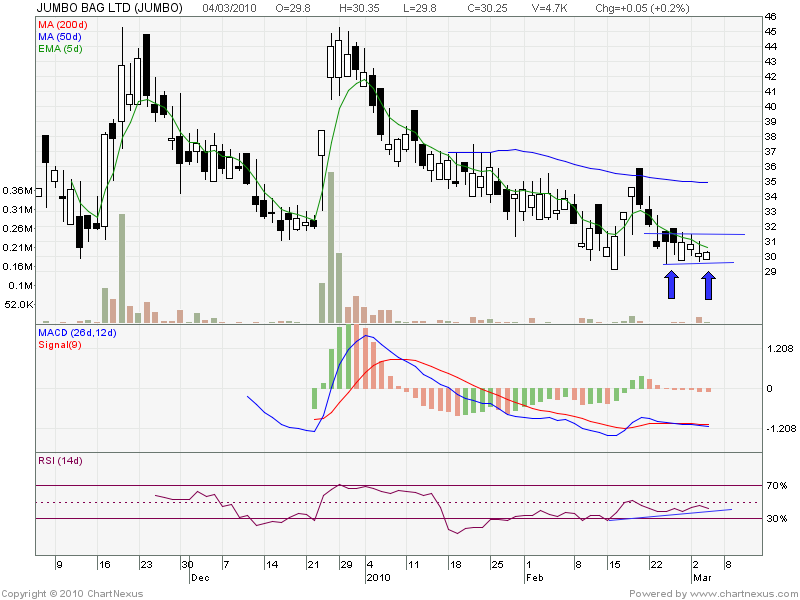Screen dimensions: 800x600
Task: Click the 52.0K volume axis label
Action: 18,305
